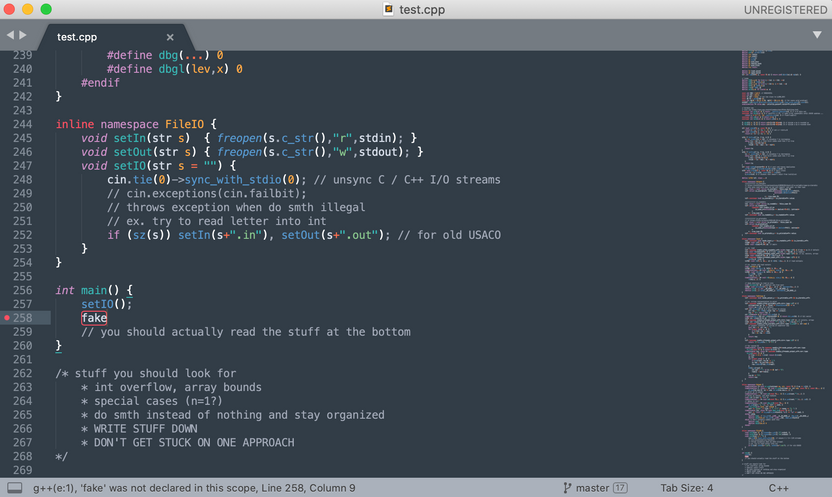Click the master branch name in status bar
This screenshot has height=497, width=832.
(x=591, y=488)
